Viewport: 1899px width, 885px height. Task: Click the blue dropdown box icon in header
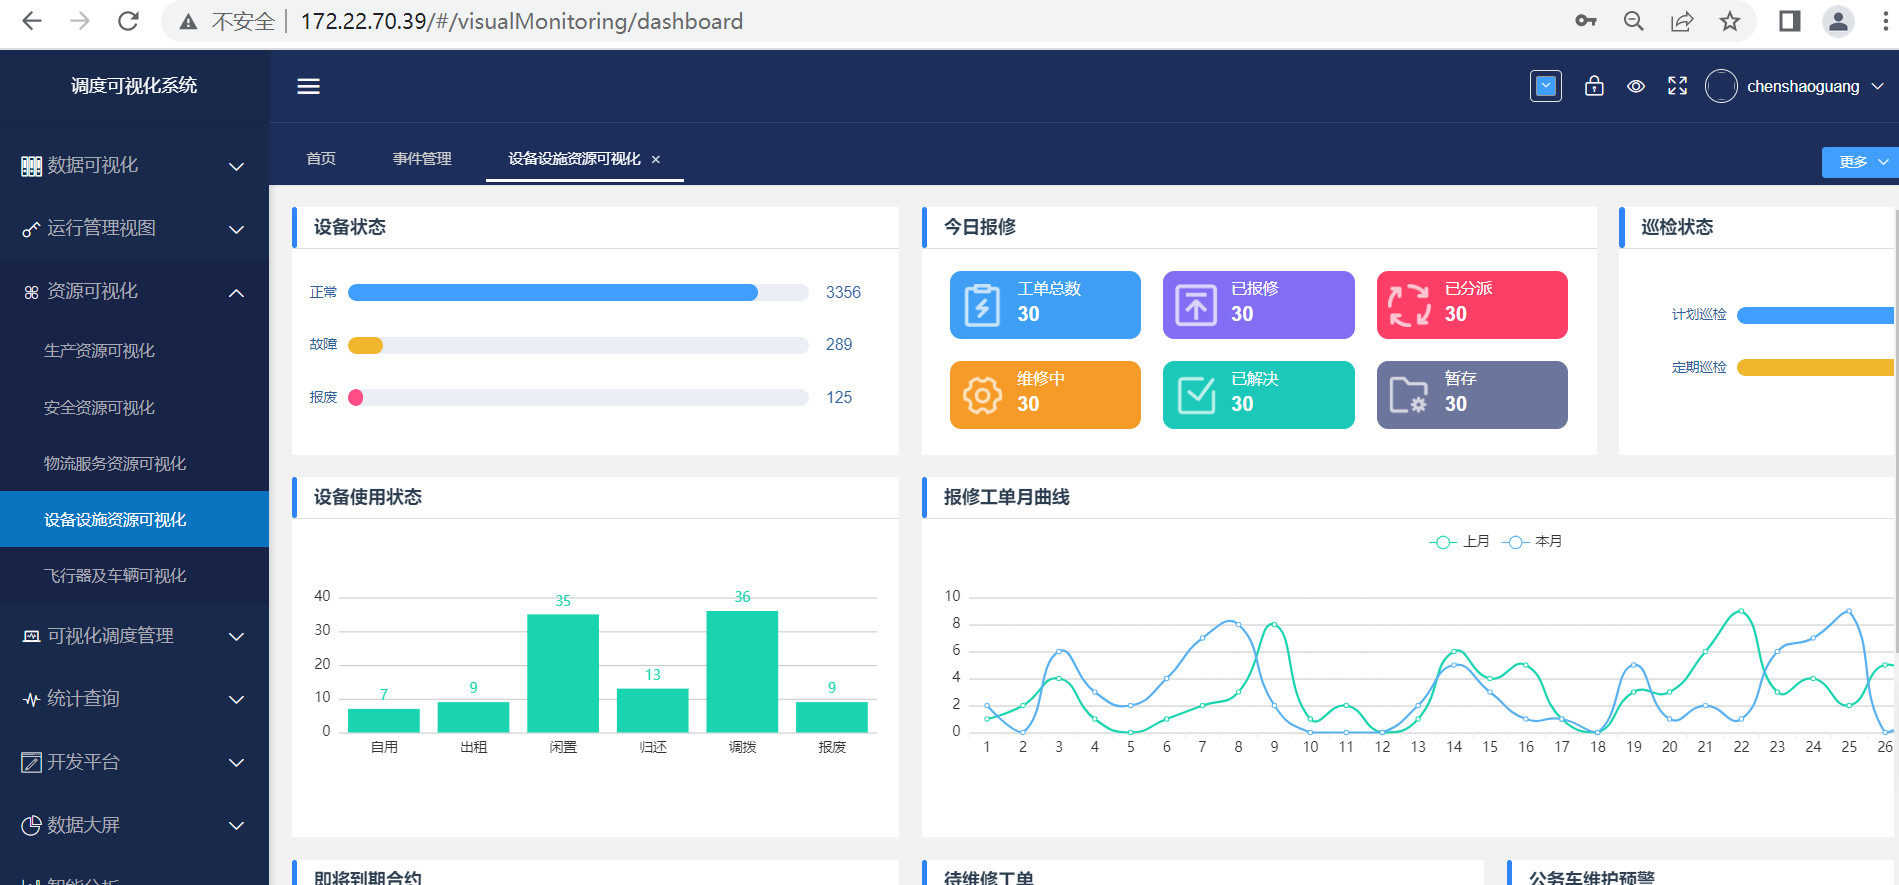[x=1546, y=86]
